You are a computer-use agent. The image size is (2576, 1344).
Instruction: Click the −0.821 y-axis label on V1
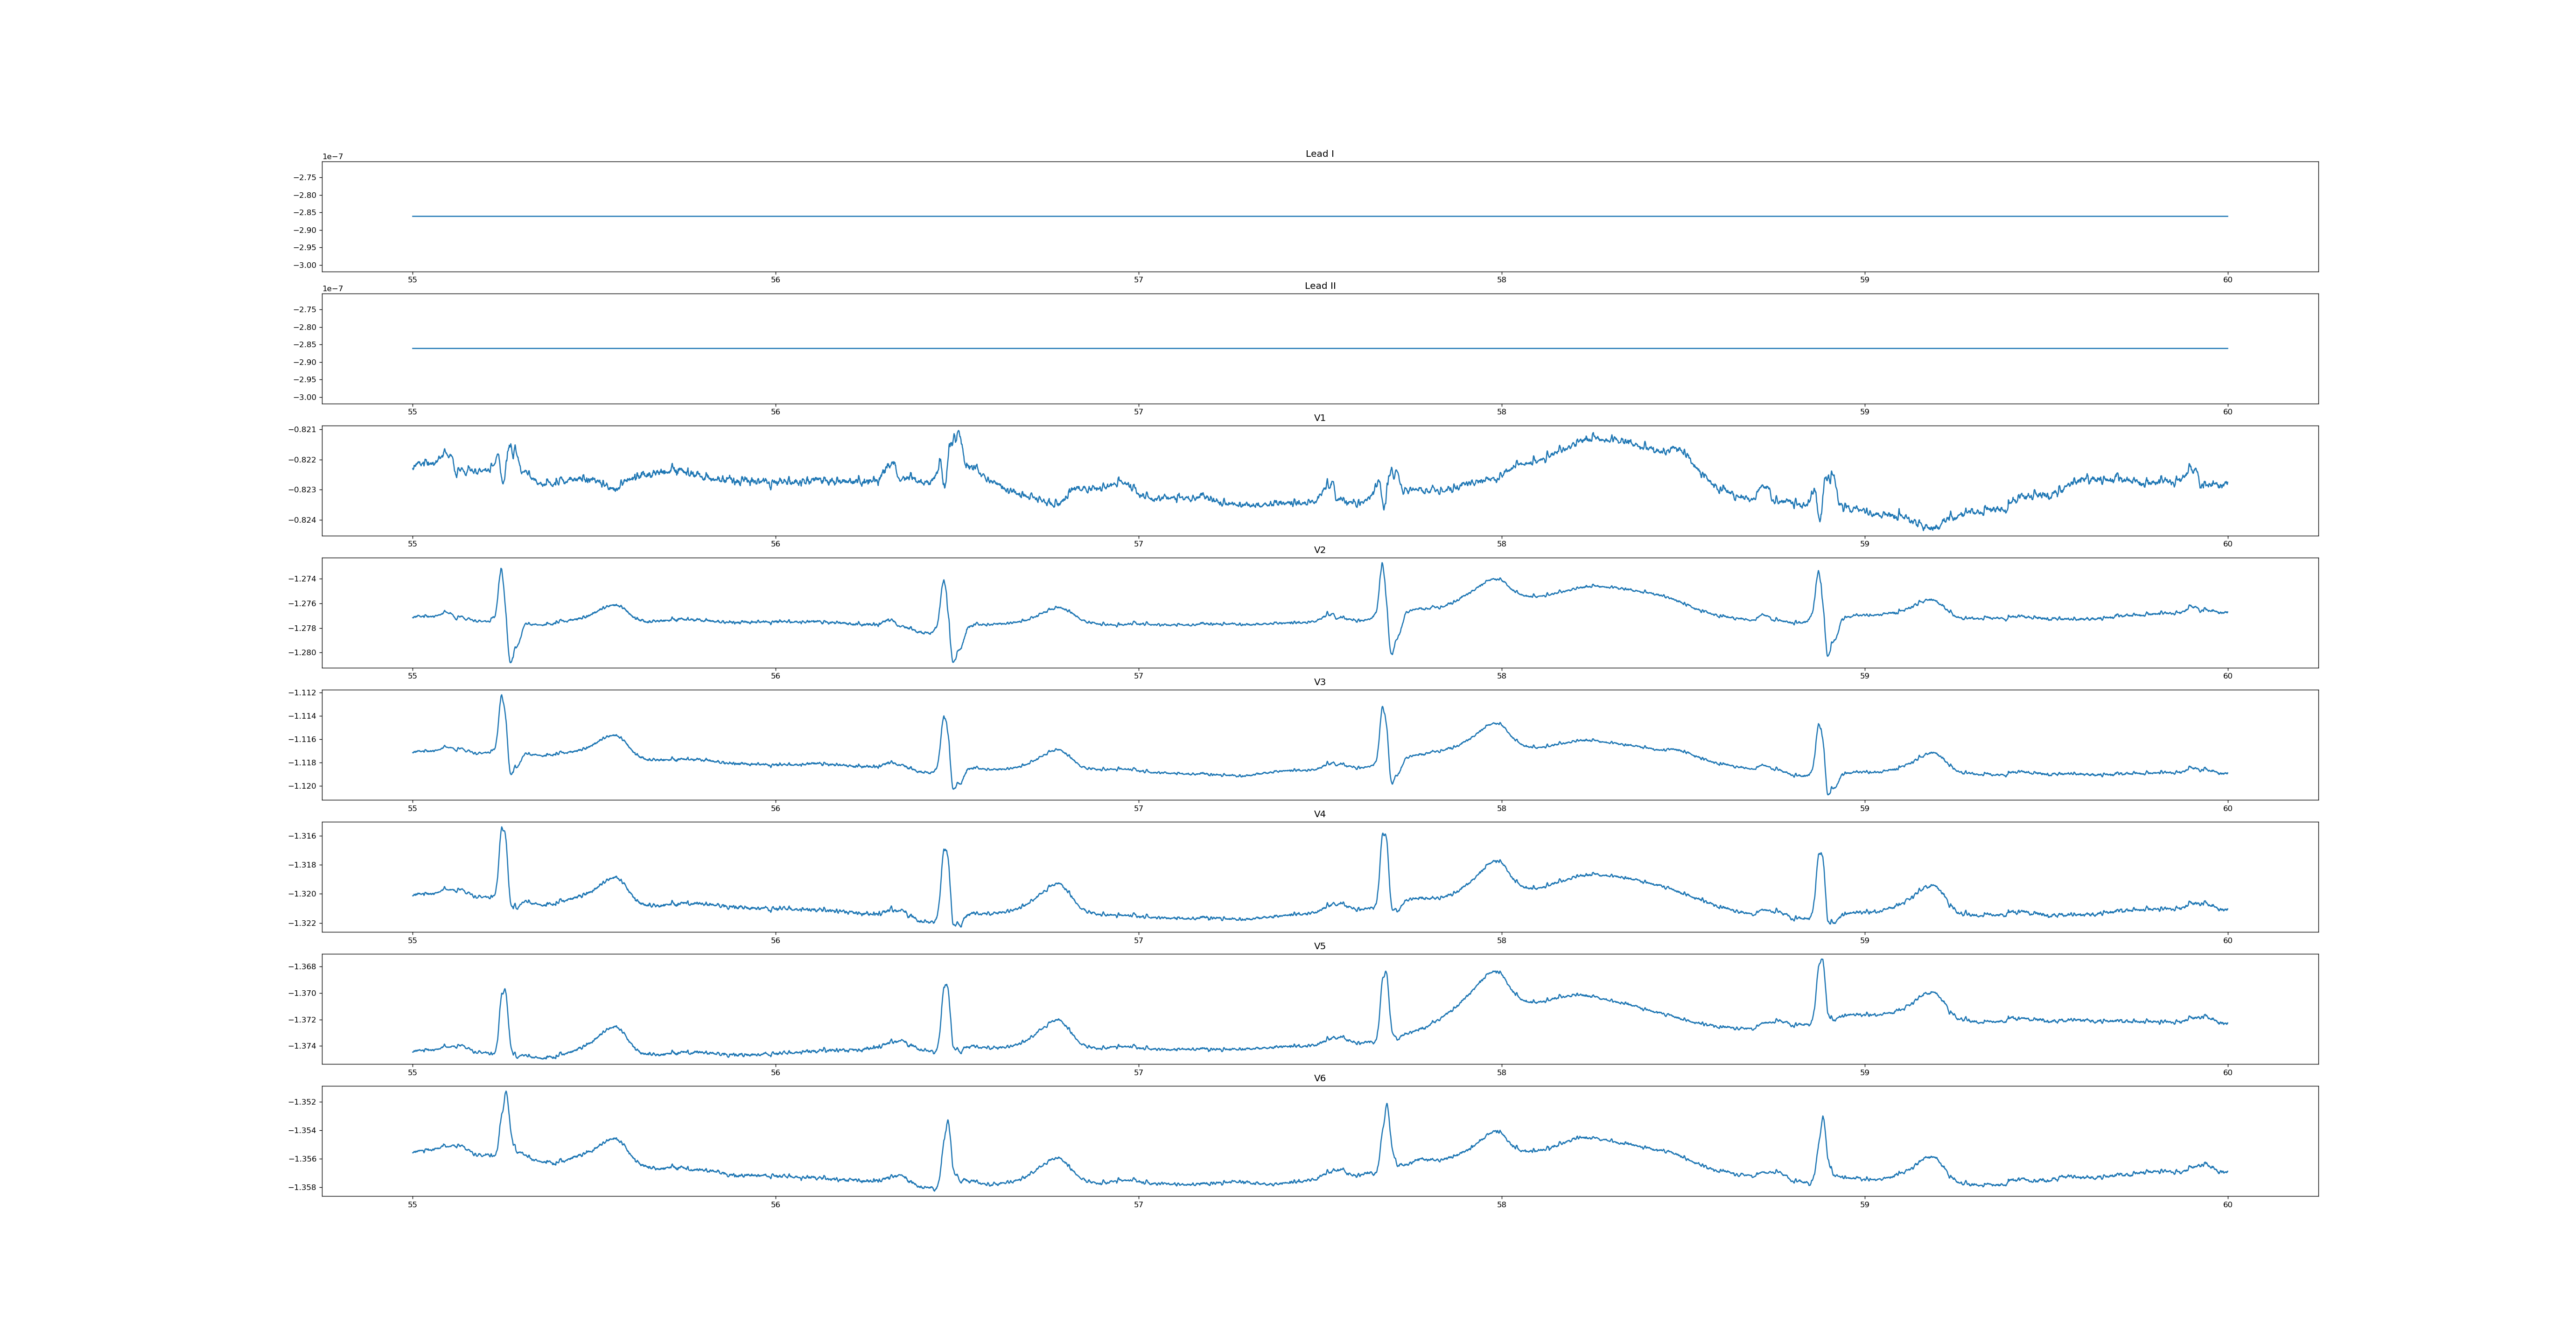click(303, 430)
